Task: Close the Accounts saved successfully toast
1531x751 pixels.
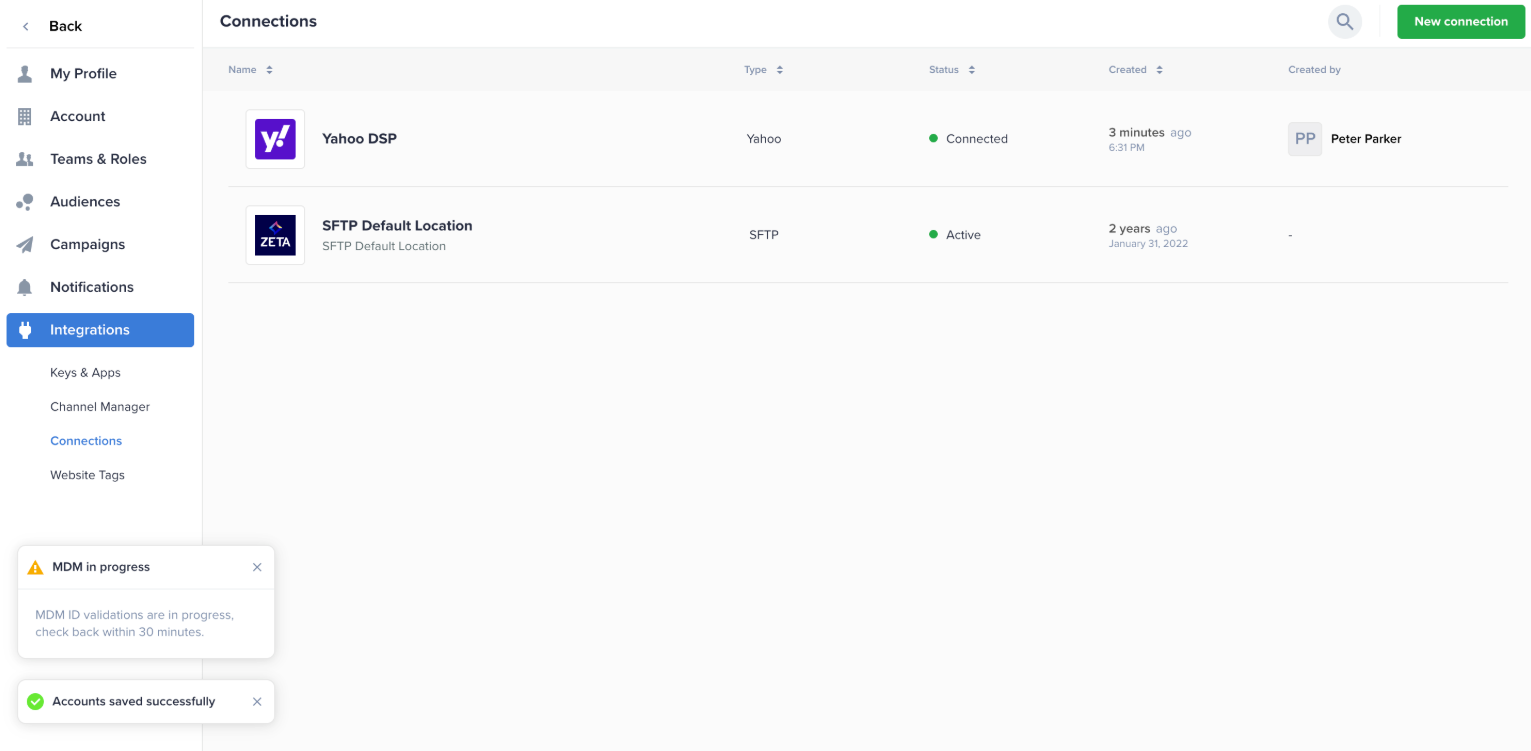Action: coord(257,702)
